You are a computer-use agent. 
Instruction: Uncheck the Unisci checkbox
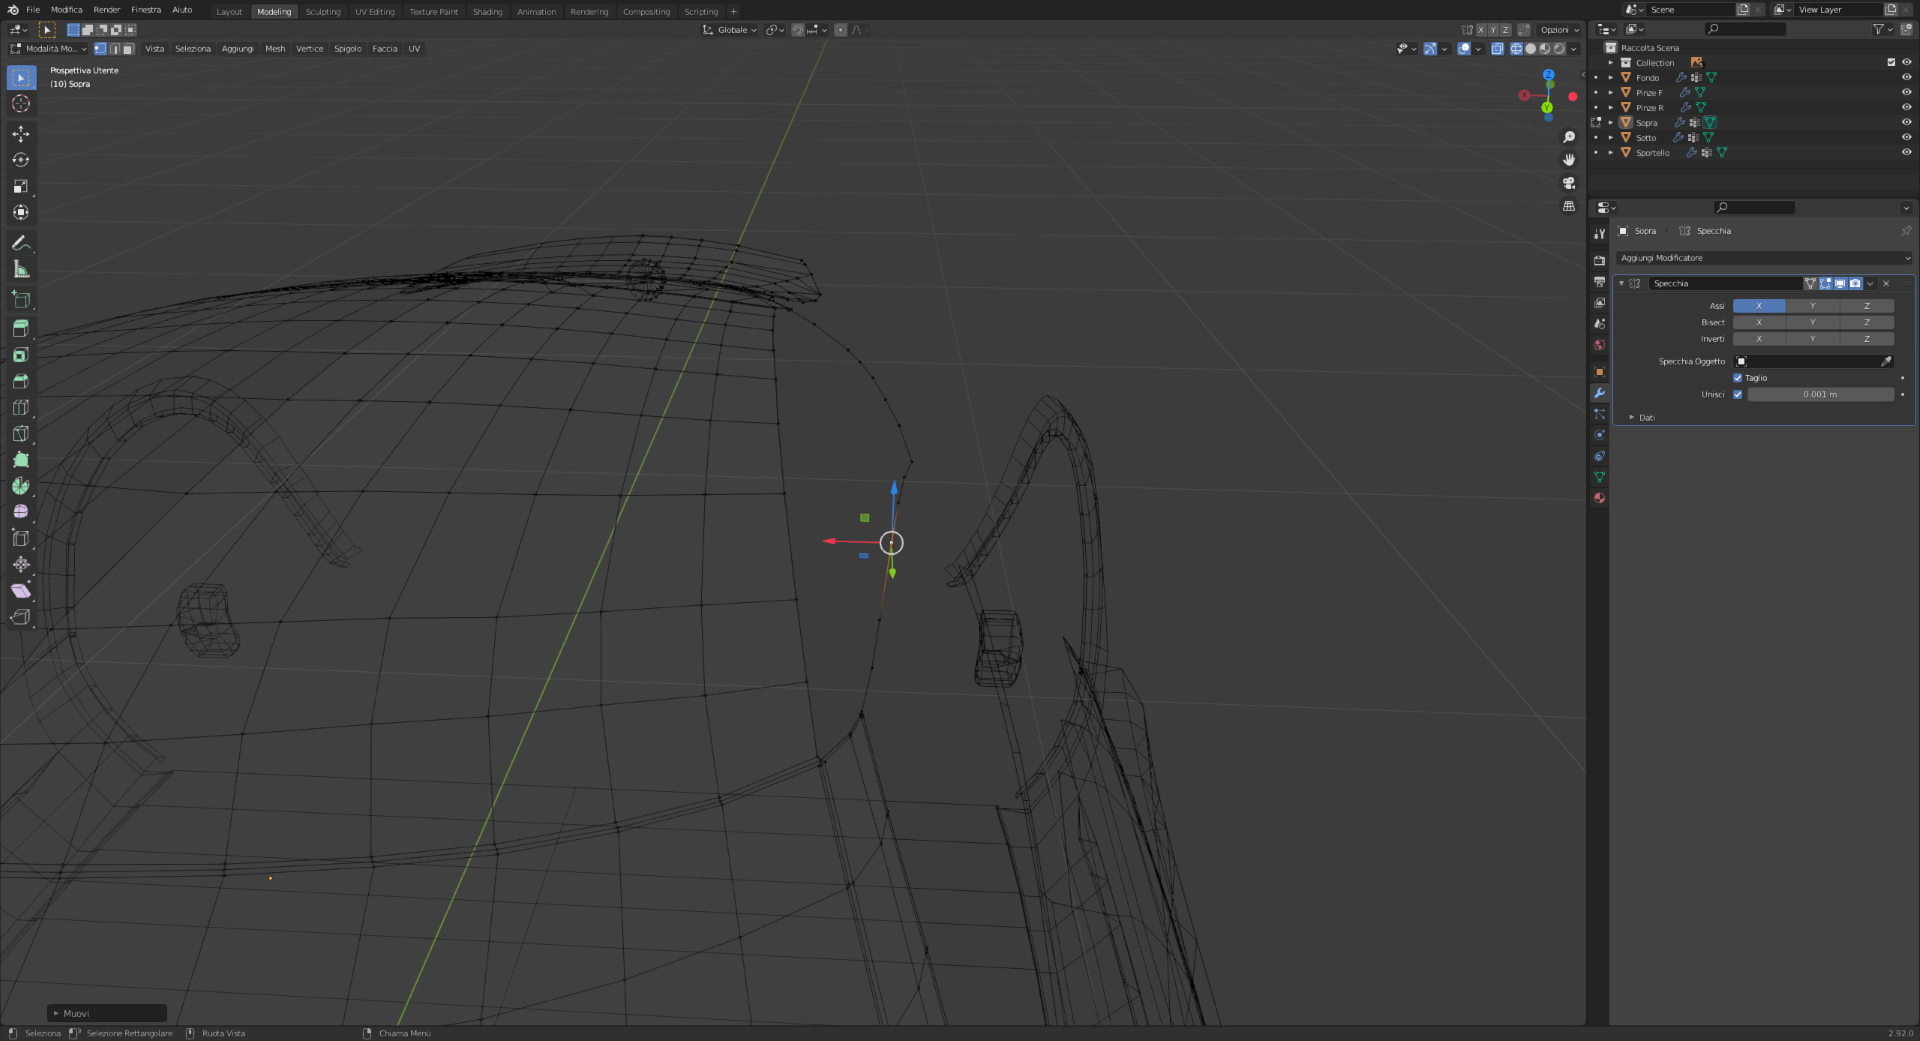tap(1738, 394)
